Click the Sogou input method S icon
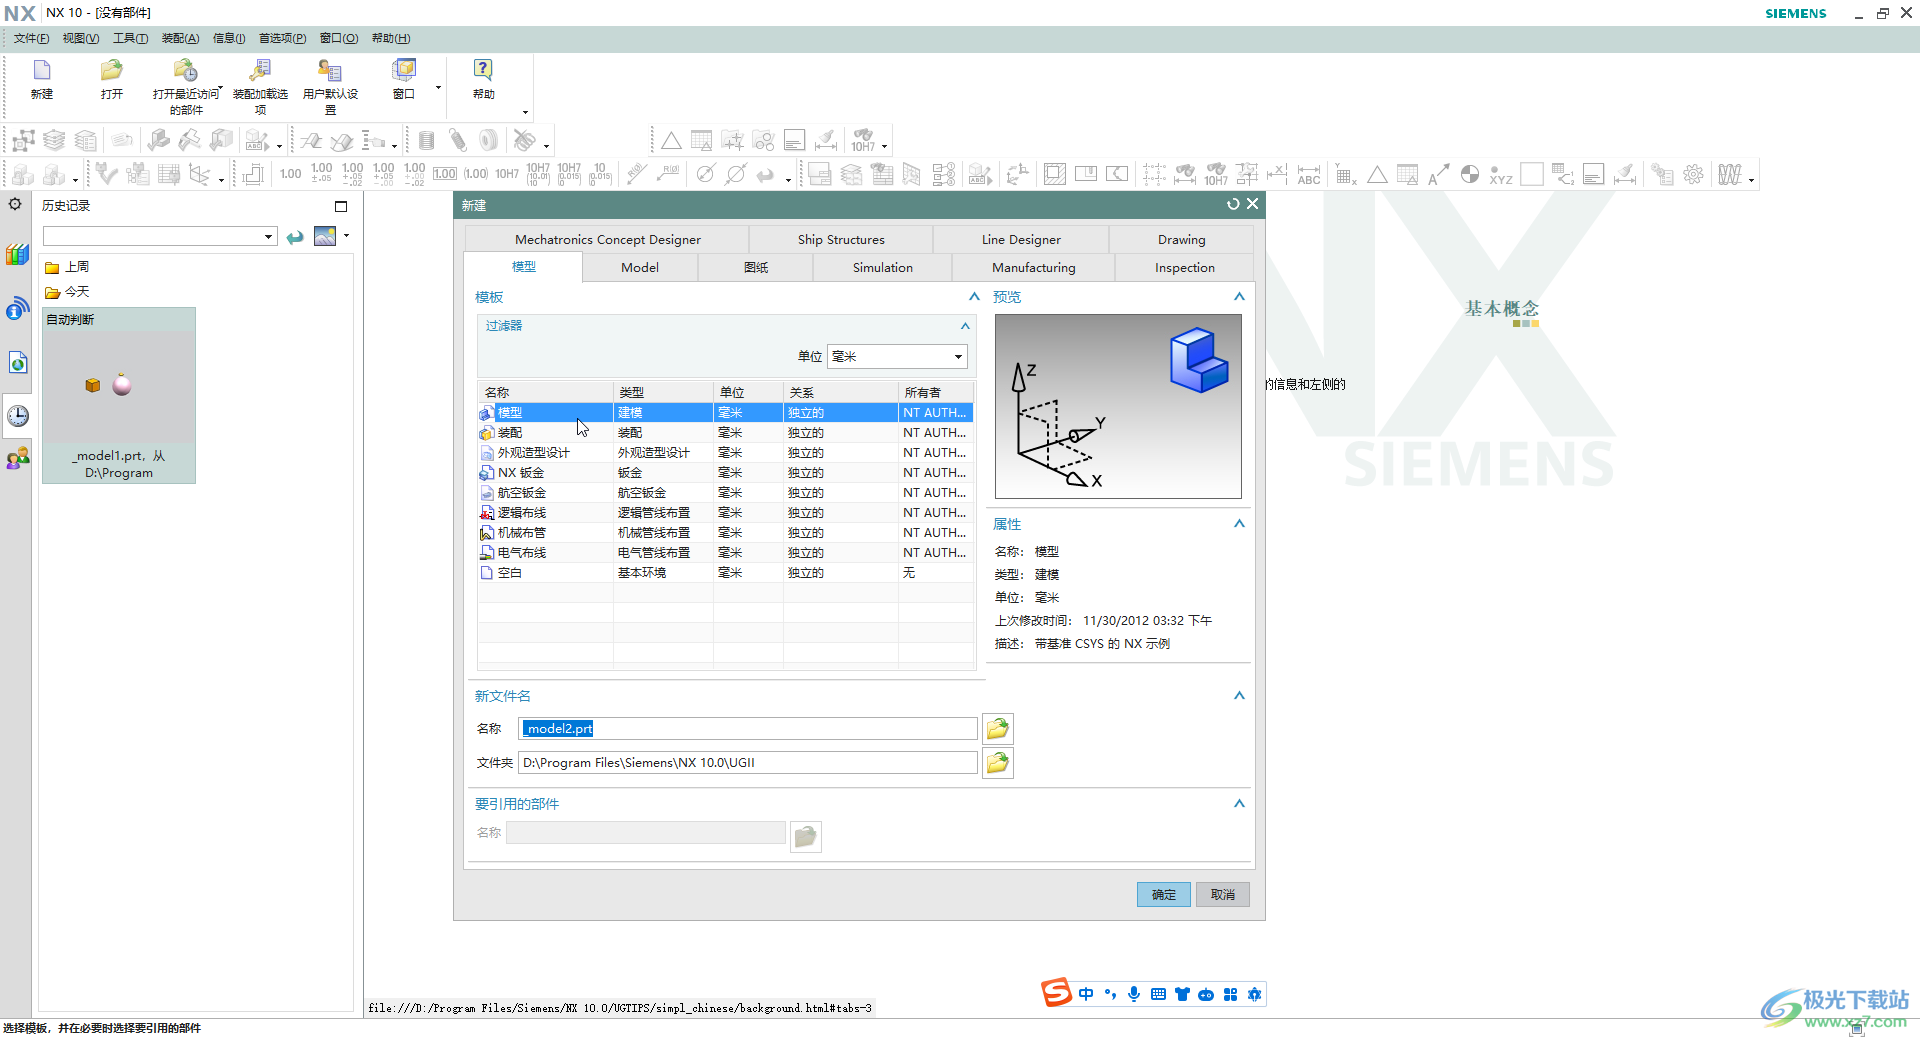This screenshot has width=1920, height=1038. coord(1056,993)
